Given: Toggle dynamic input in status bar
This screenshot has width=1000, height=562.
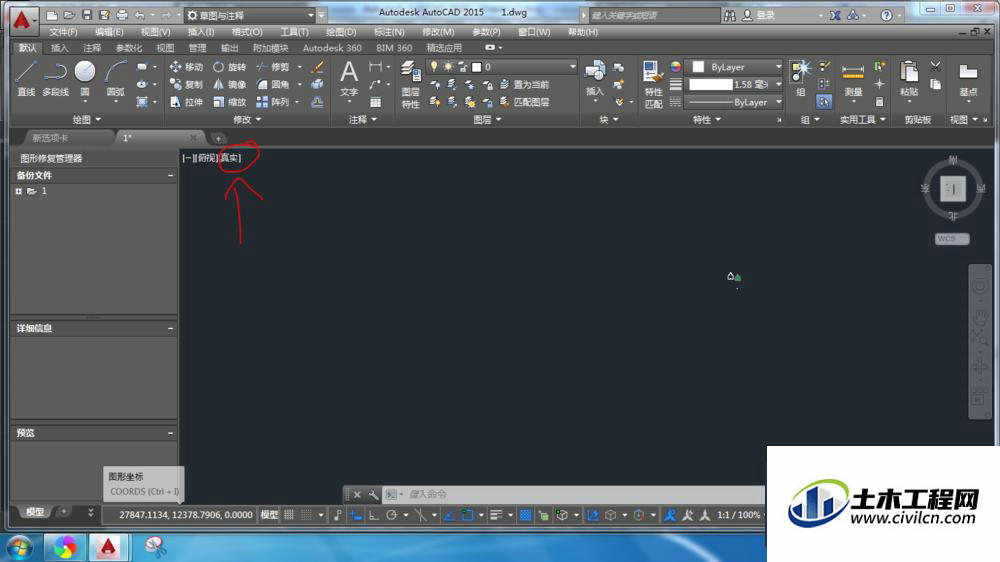Looking at the screenshot, I should click(x=356, y=515).
